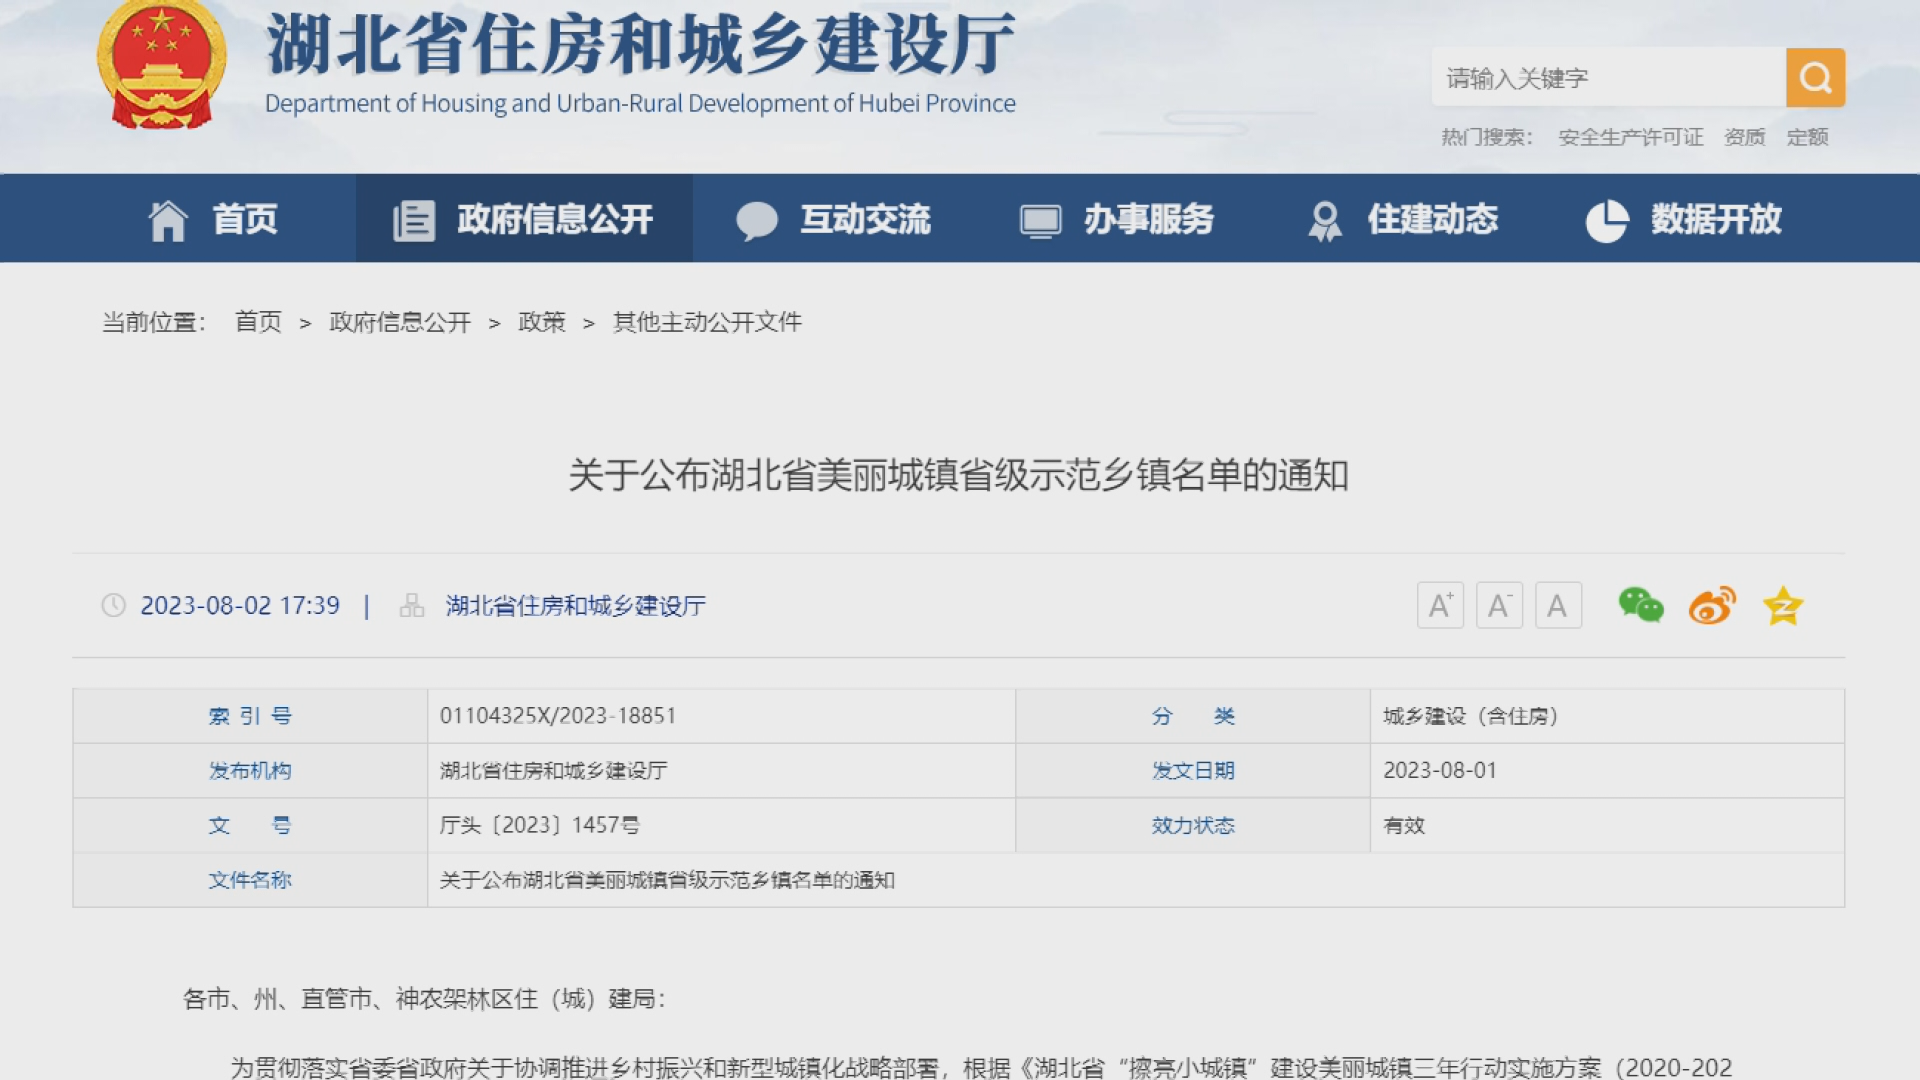Go to 其他主动公开文件 breadcrumb link
Image resolution: width=1920 pixels, height=1080 pixels.
(707, 322)
